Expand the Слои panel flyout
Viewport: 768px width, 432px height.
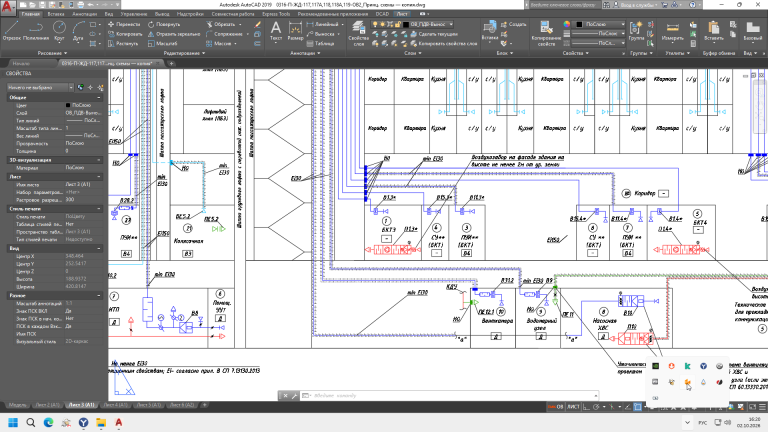(x=413, y=53)
